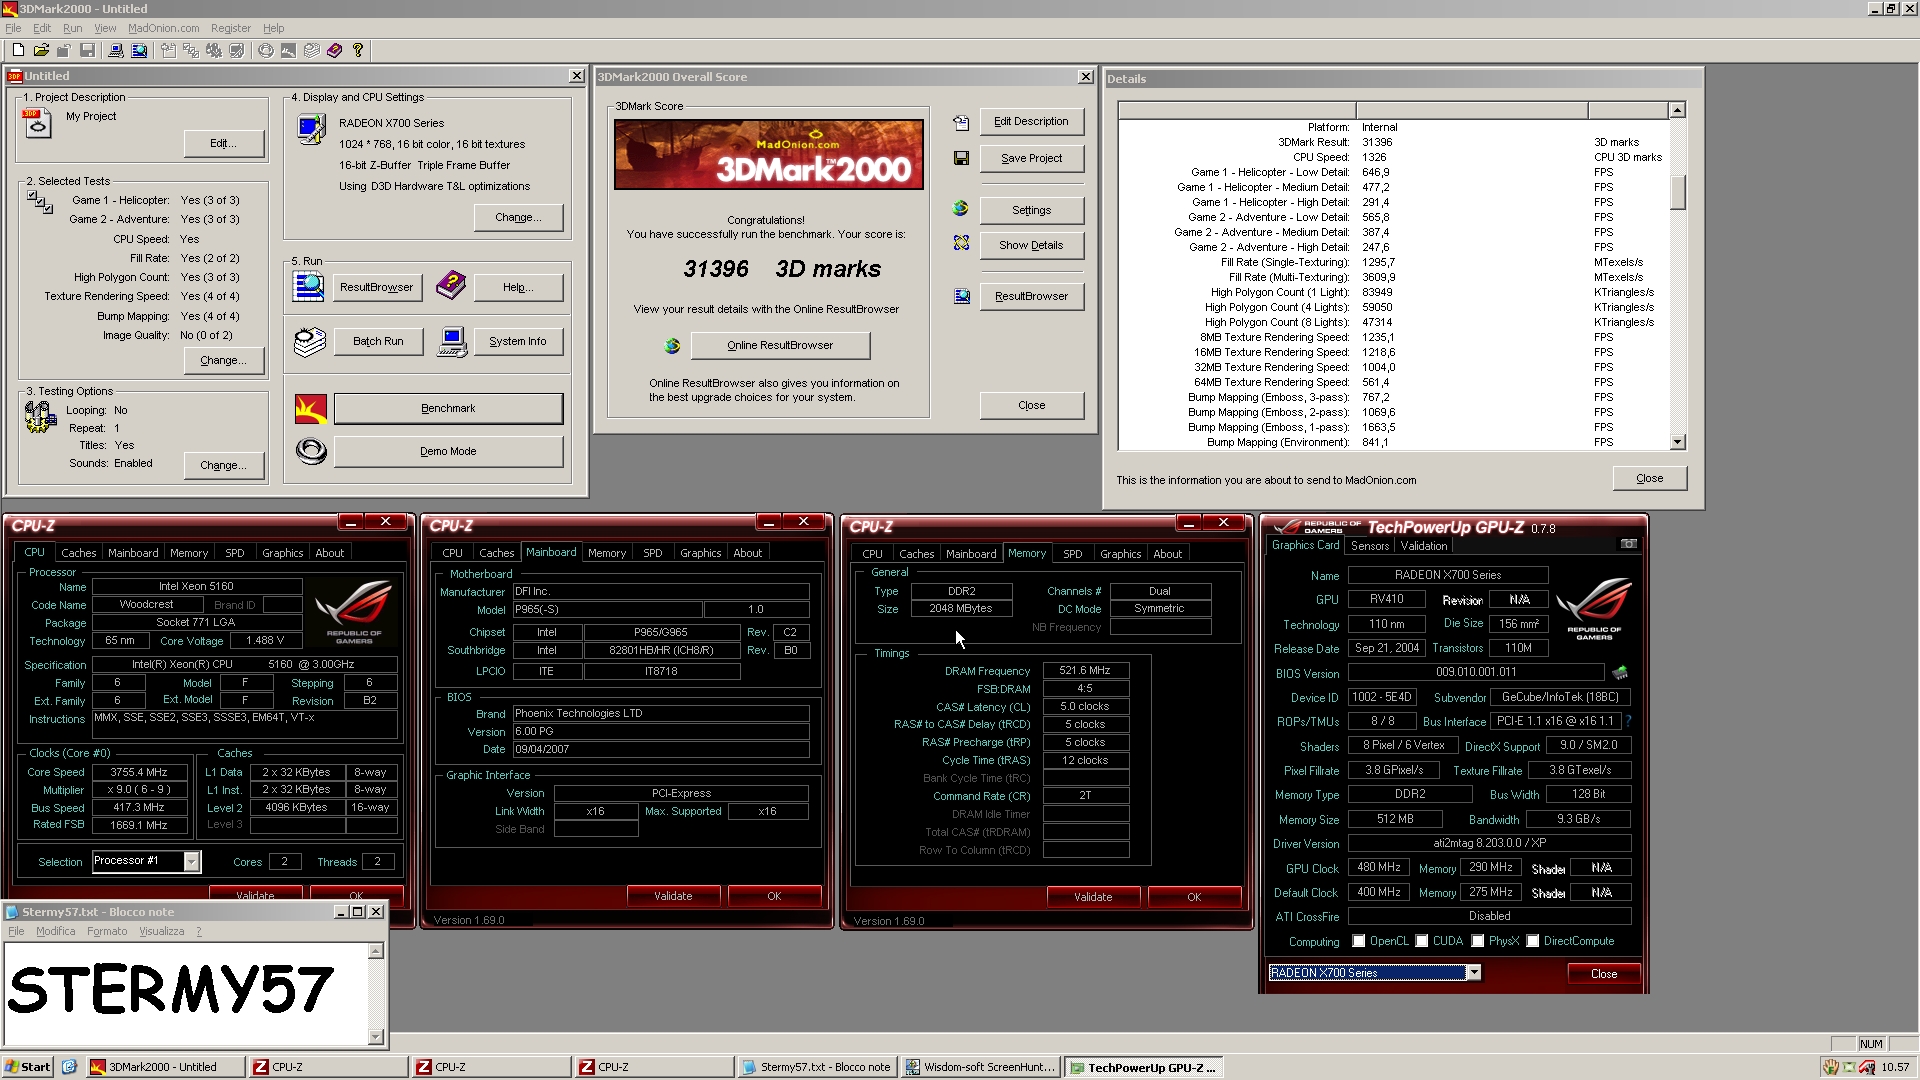Click the help book icon beside the Help button

(x=451, y=286)
